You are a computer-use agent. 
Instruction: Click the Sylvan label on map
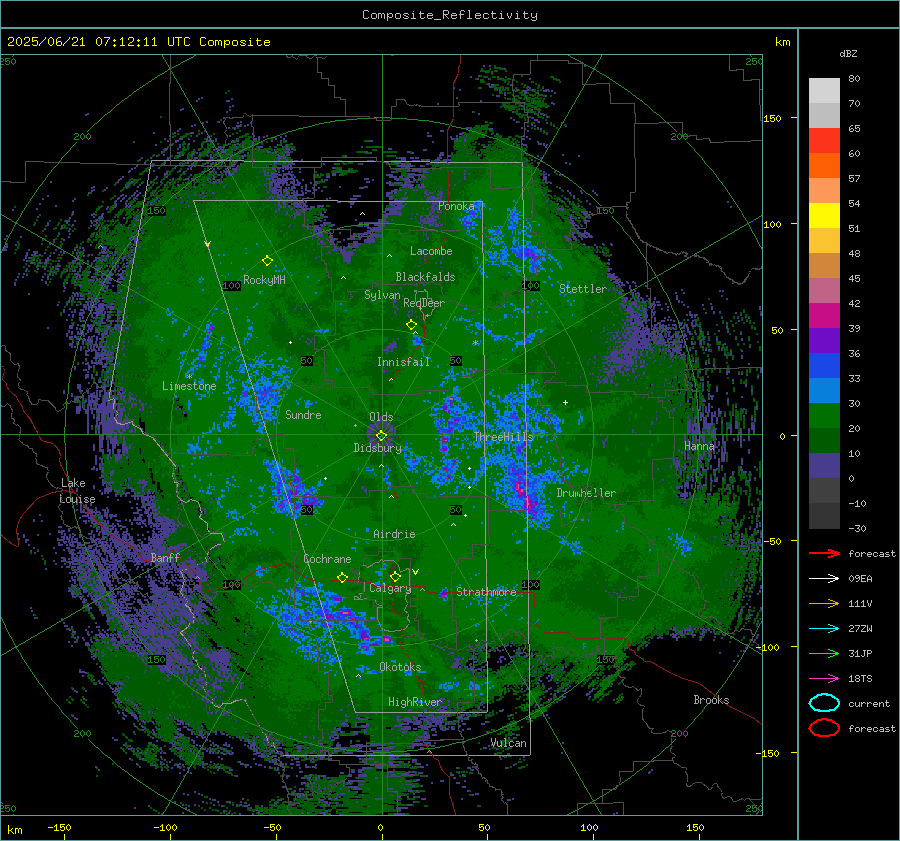click(x=382, y=295)
